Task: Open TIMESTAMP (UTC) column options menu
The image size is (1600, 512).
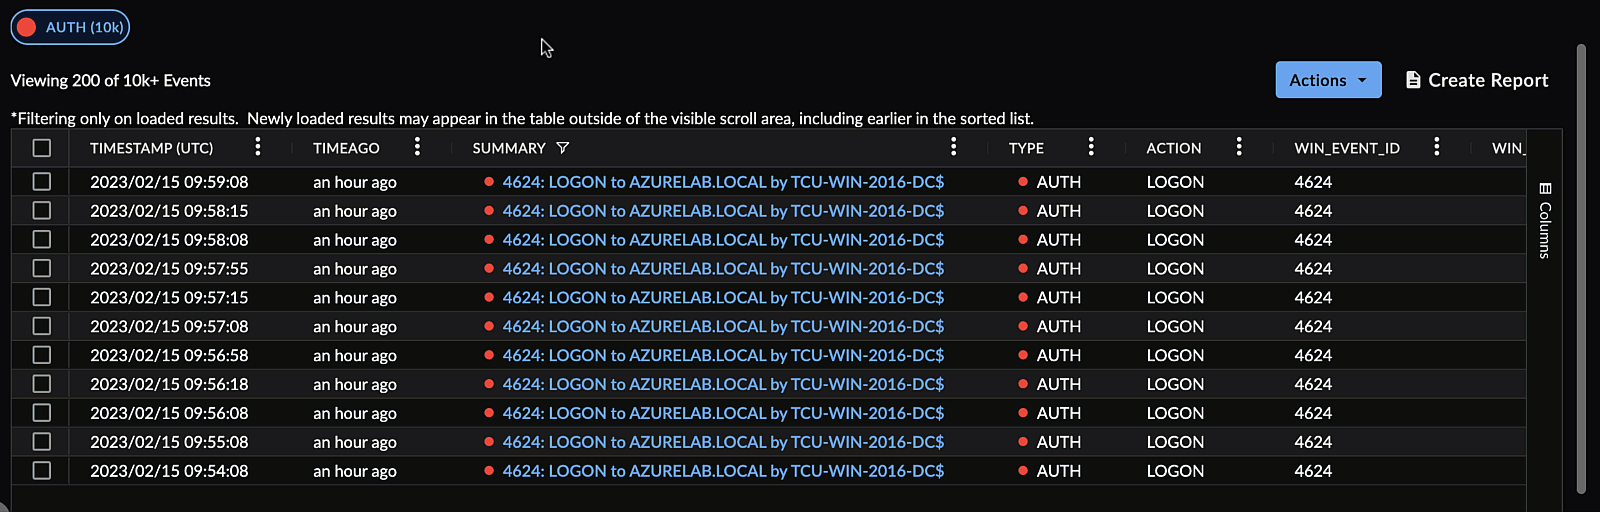Action: click(258, 147)
